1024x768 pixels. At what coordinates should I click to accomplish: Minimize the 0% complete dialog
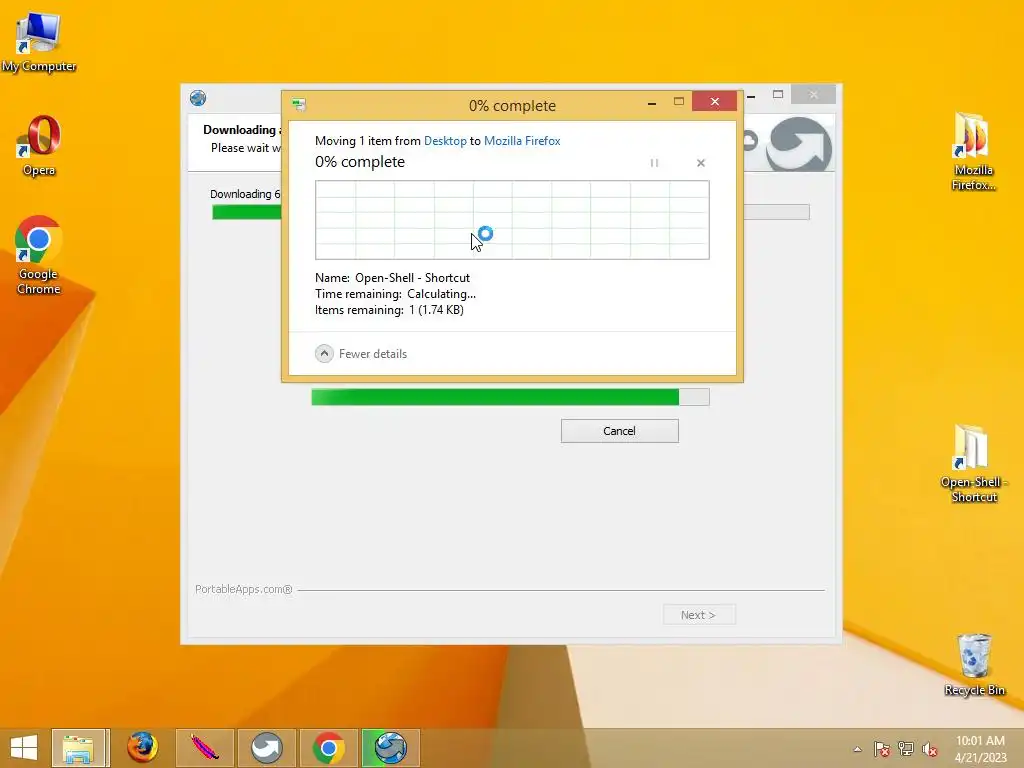click(x=652, y=103)
